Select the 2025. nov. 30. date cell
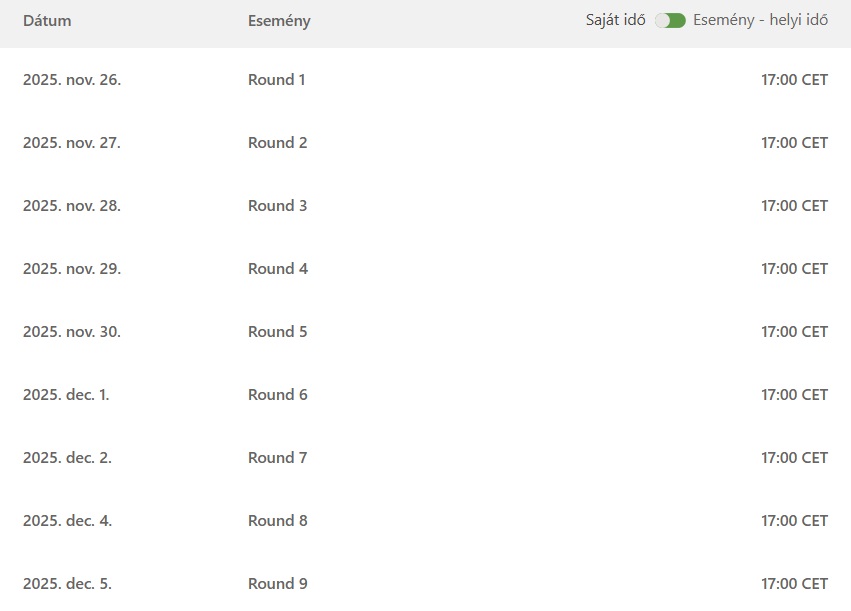The width and height of the screenshot is (851, 611). click(x=72, y=332)
